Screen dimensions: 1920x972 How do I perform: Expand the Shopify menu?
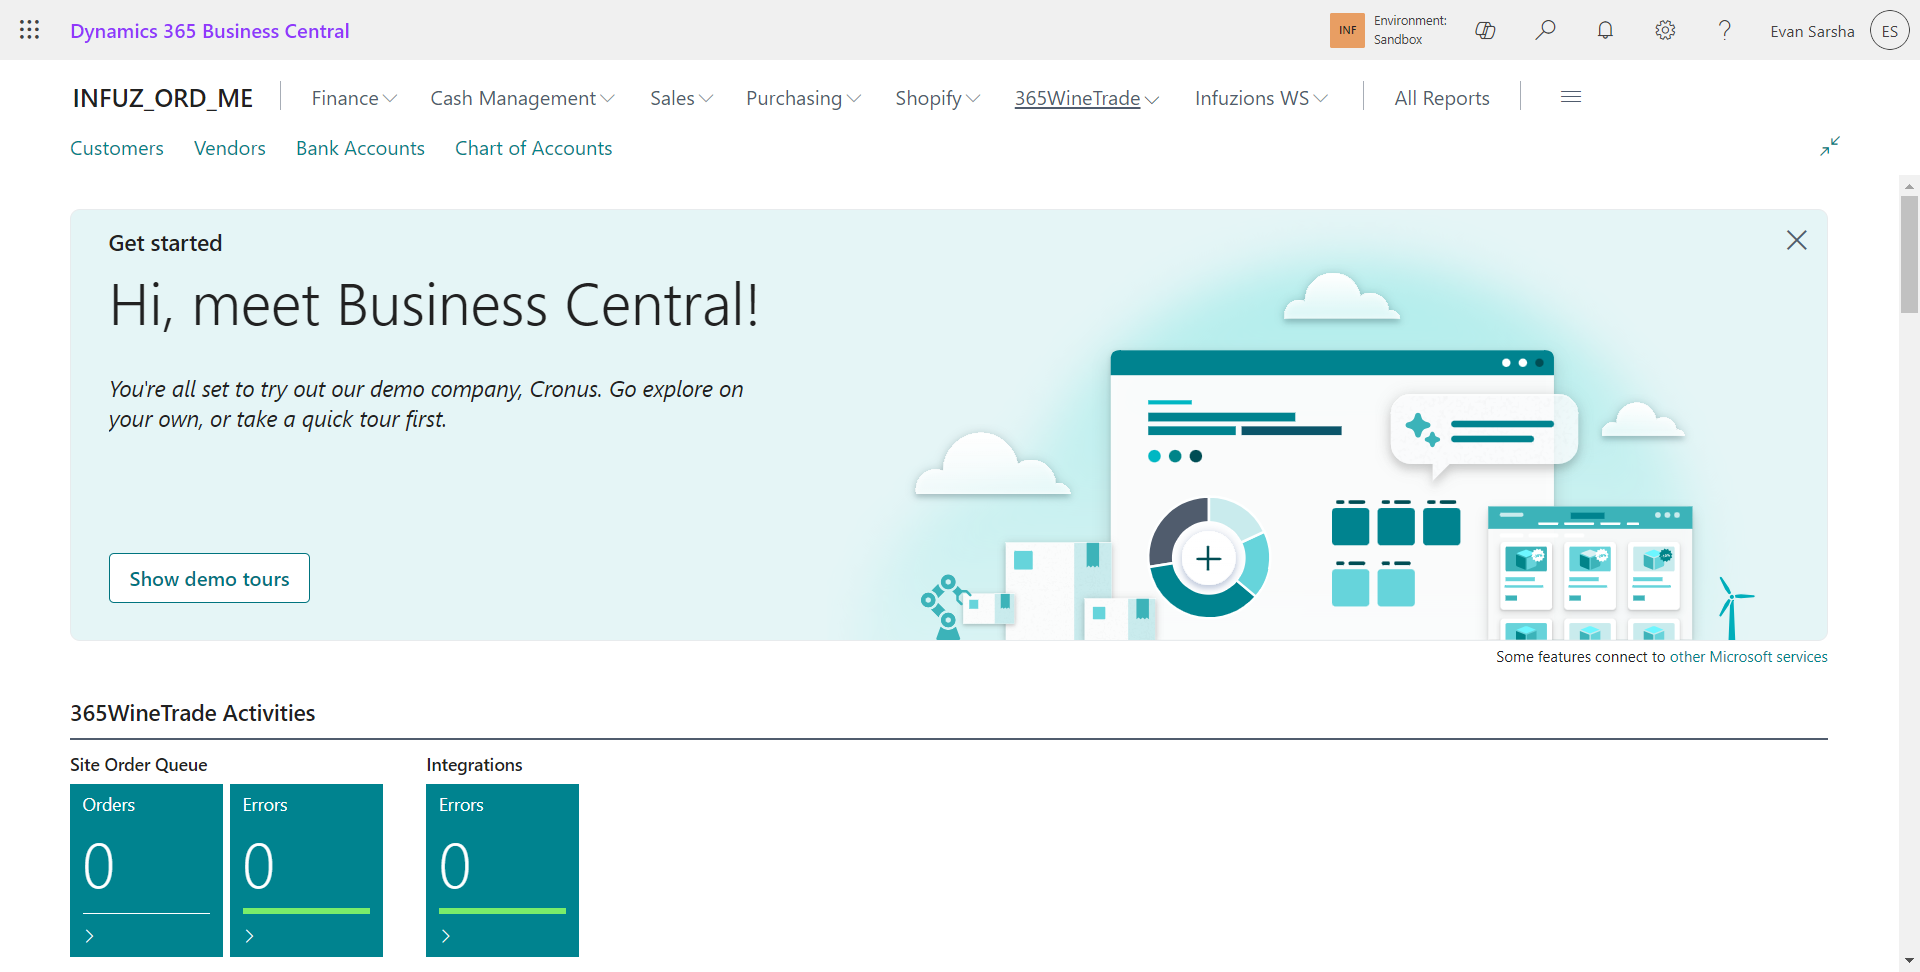pyautogui.click(x=937, y=98)
